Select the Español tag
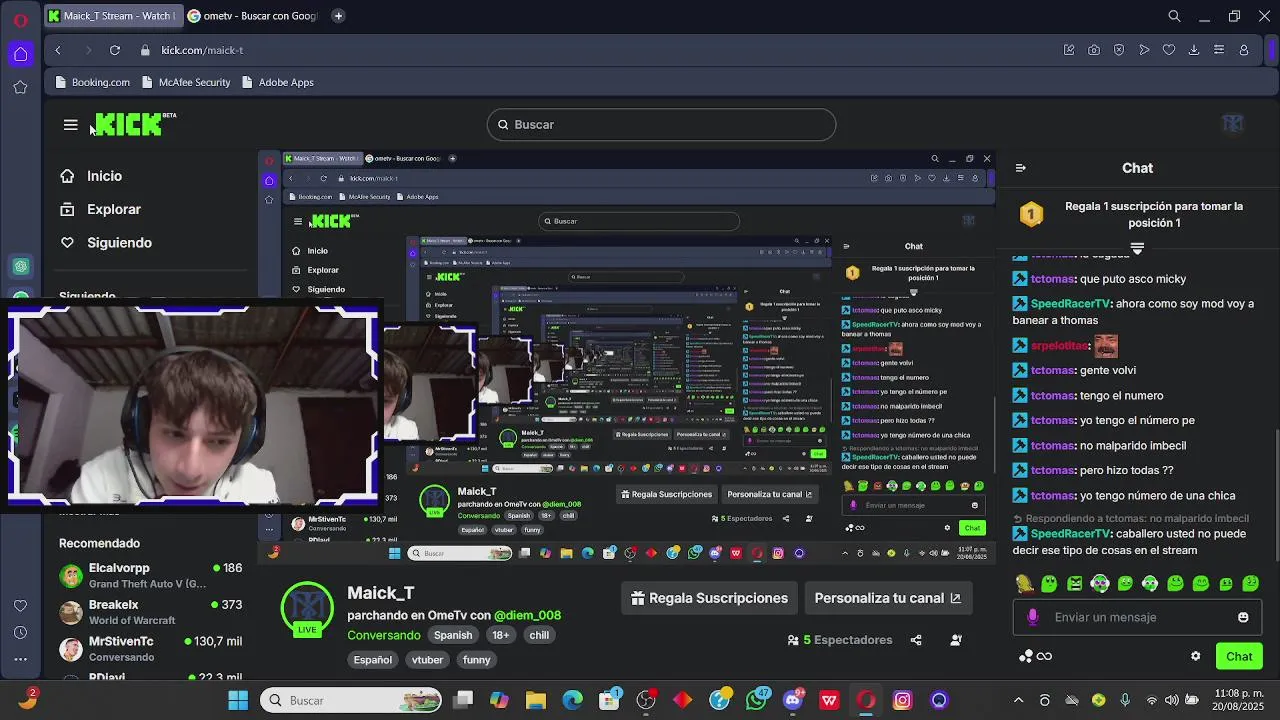The height and width of the screenshot is (720, 1280). [373, 660]
